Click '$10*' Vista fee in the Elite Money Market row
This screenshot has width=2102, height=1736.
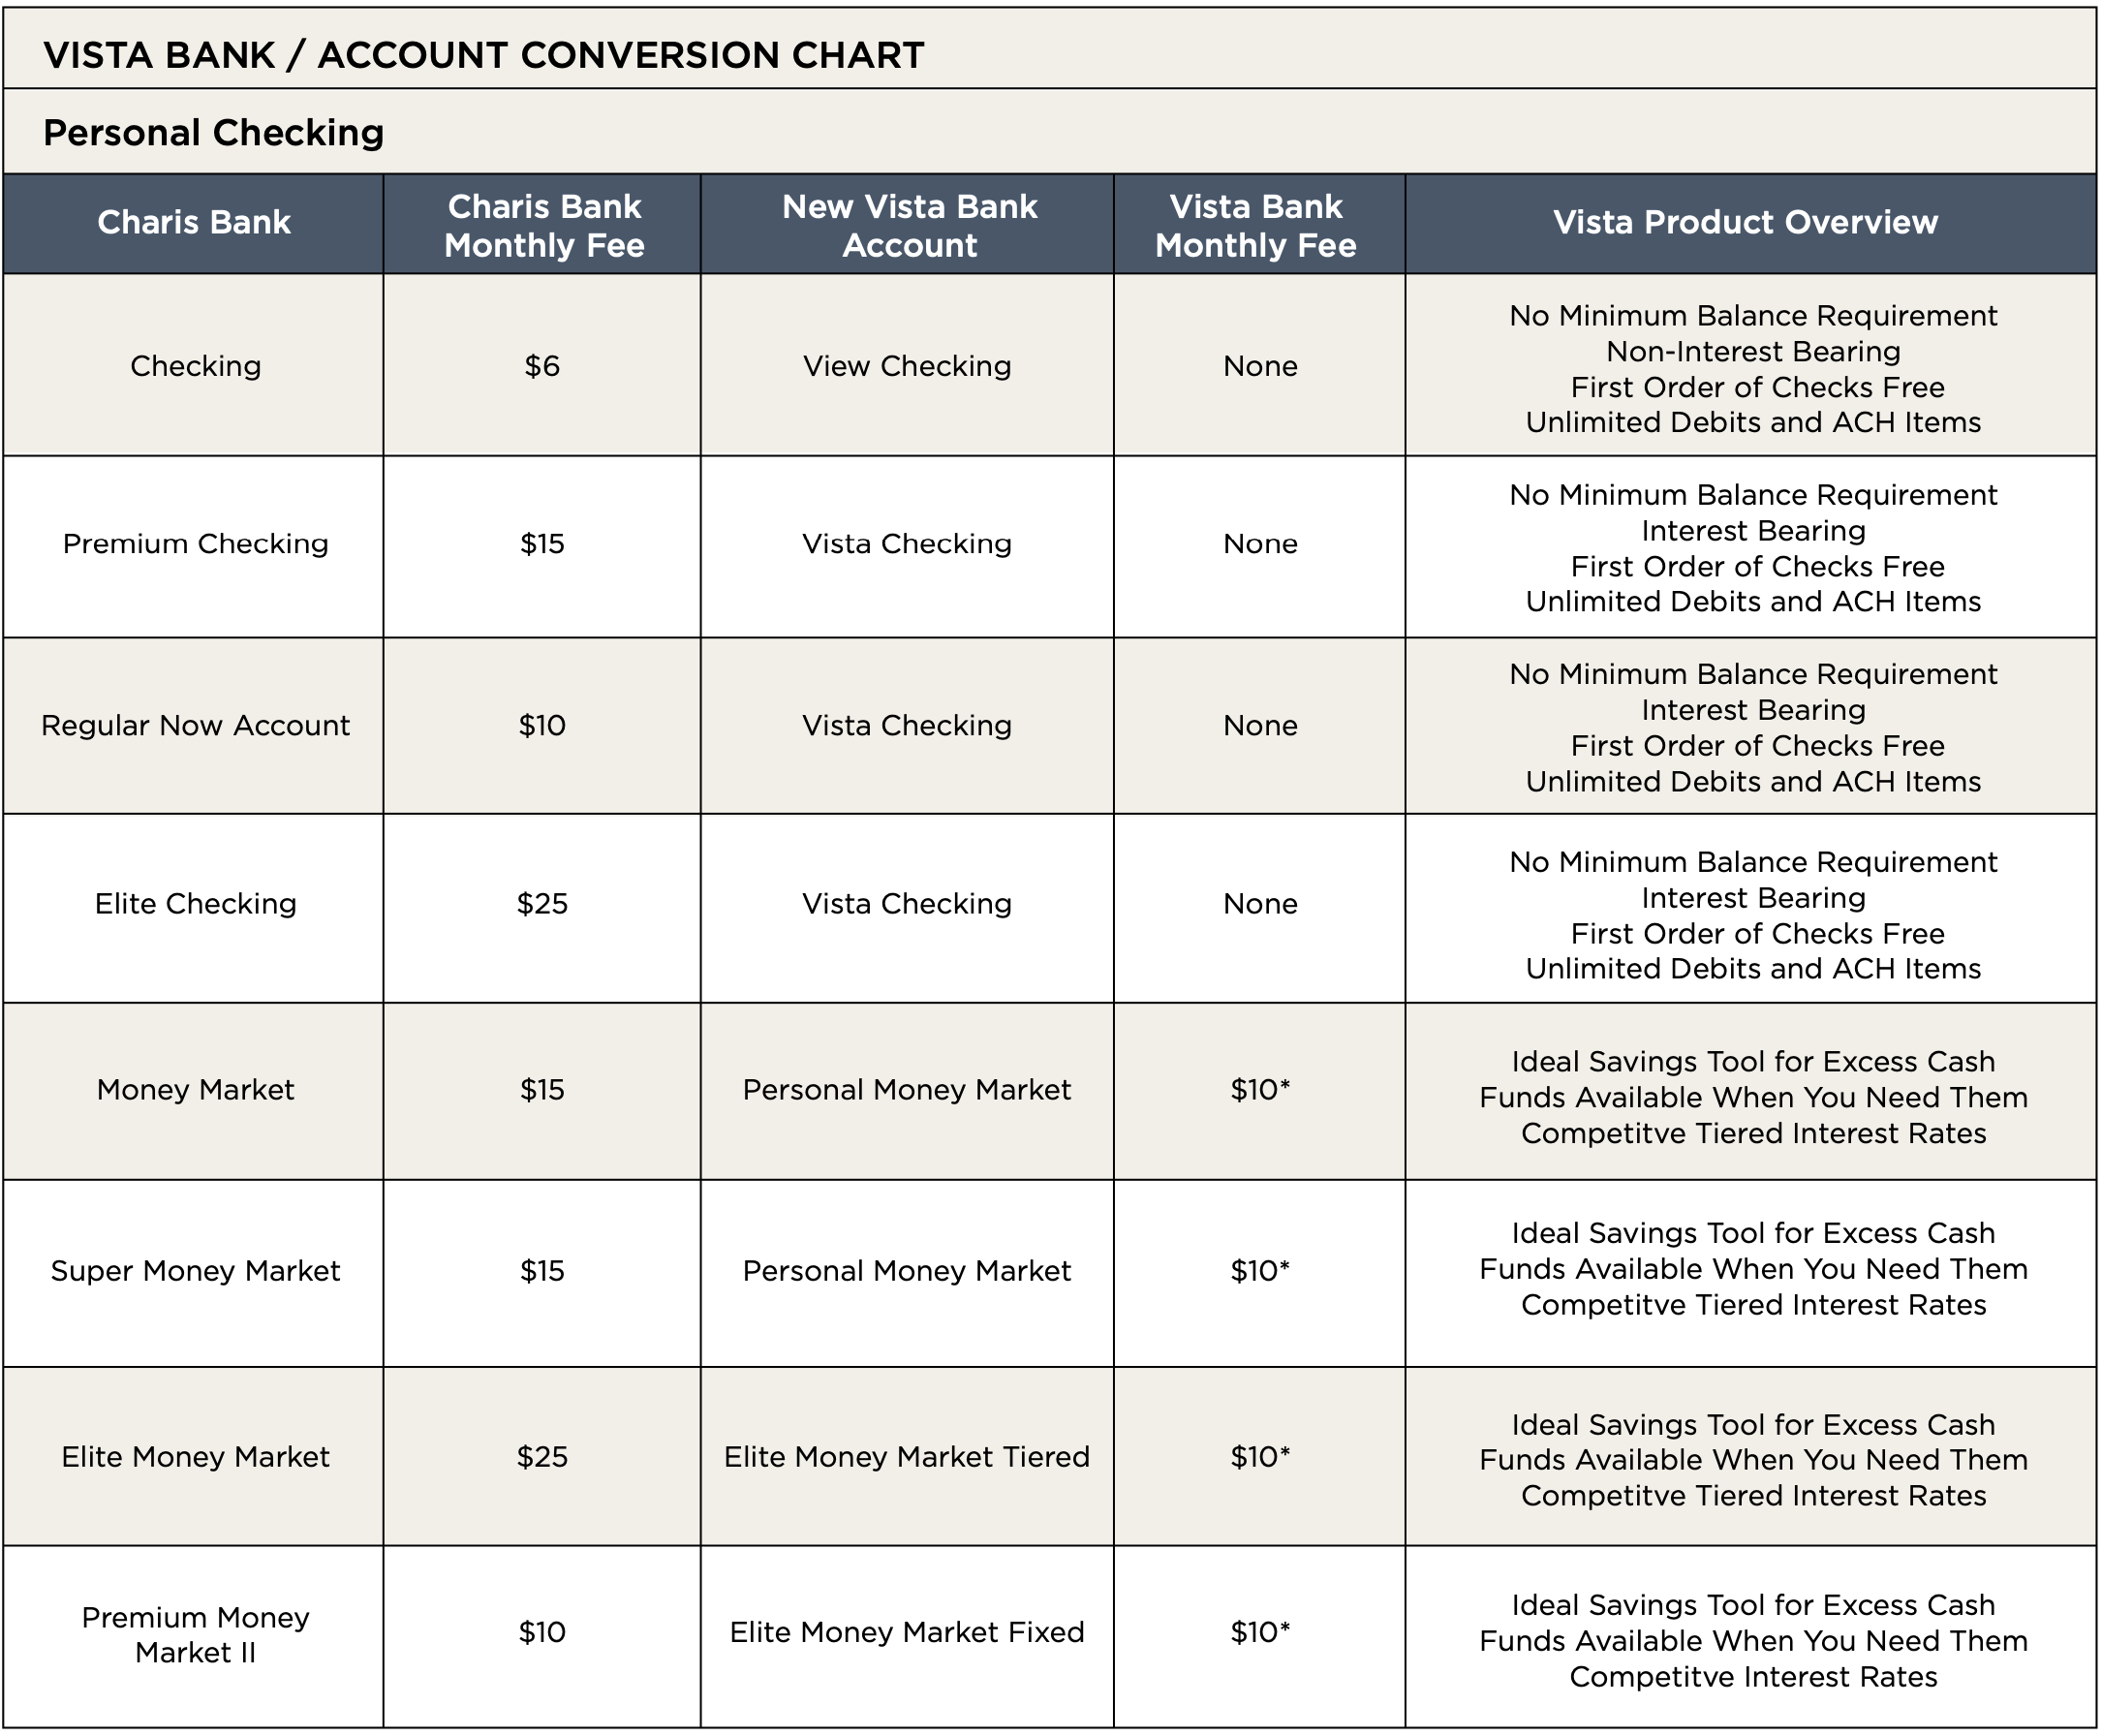[1260, 1457]
